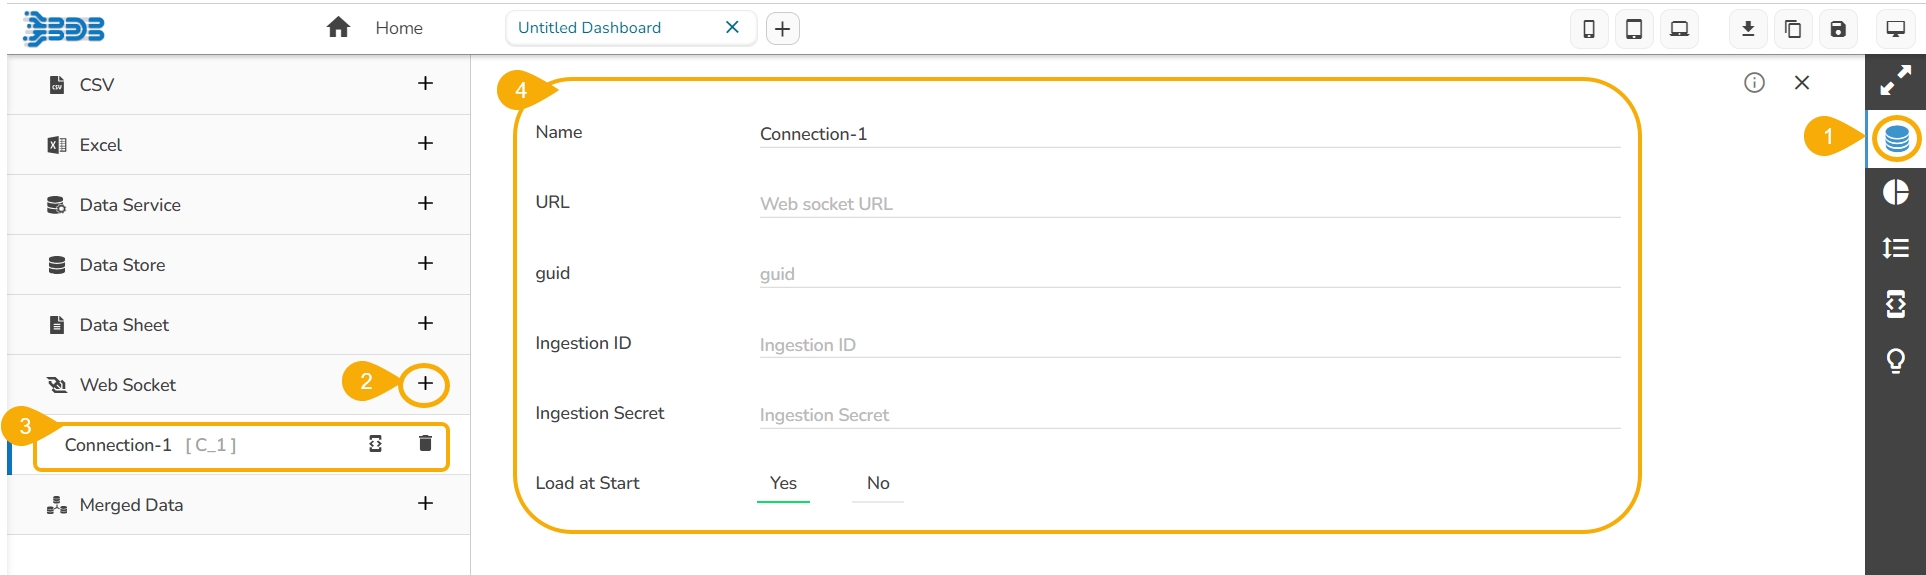The height and width of the screenshot is (575, 1926).
Task: Open the charts pie icon panel
Action: tap(1896, 192)
